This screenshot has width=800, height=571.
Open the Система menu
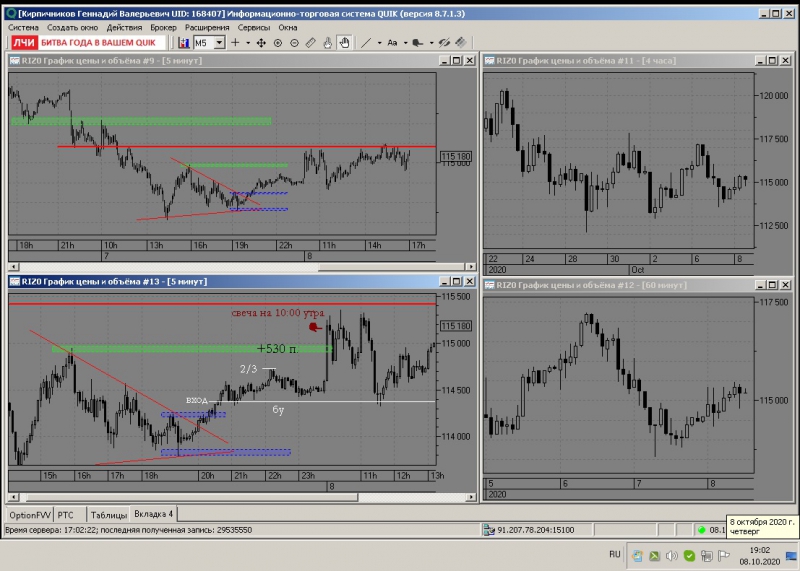coord(23,28)
